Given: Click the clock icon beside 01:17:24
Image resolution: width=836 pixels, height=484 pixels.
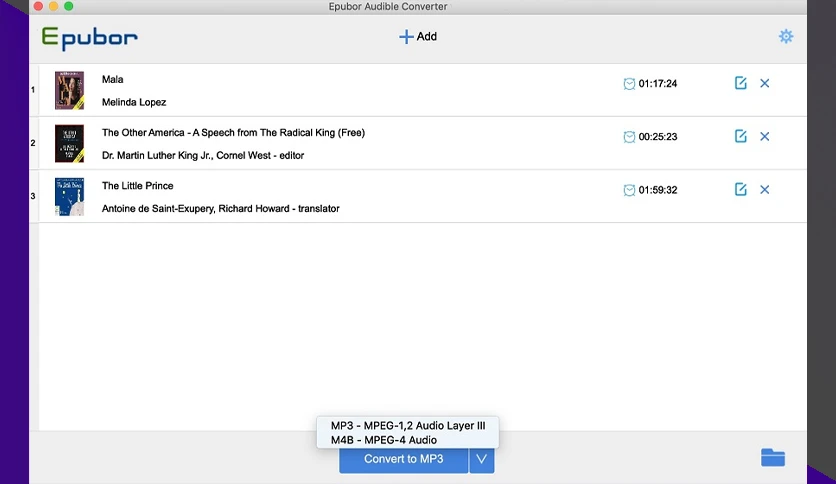Looking at the screenshot, I should 629,84.
